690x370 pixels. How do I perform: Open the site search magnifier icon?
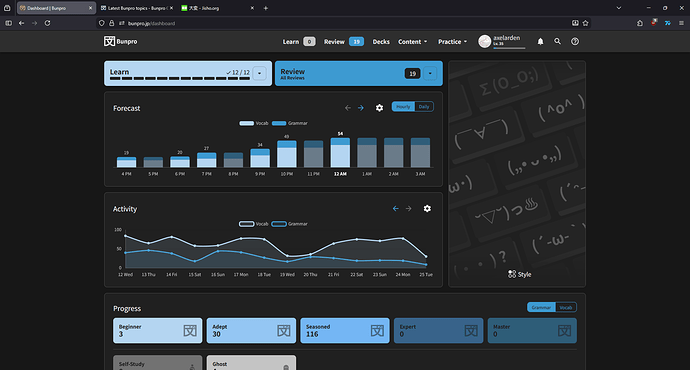tap(558, 41)
